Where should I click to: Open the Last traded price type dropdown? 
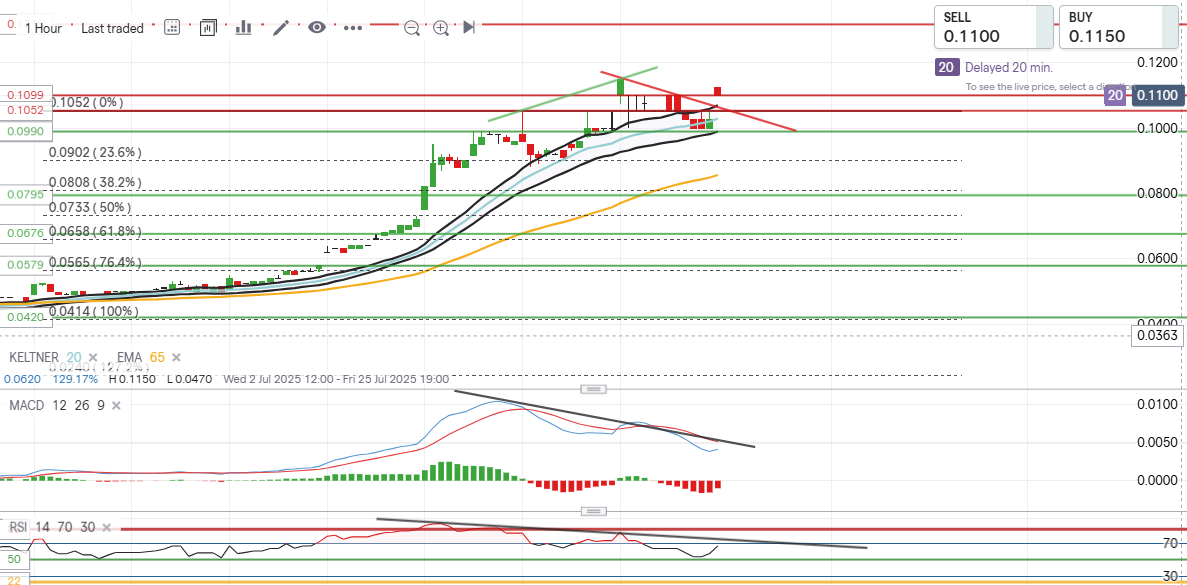click(112, 28)
